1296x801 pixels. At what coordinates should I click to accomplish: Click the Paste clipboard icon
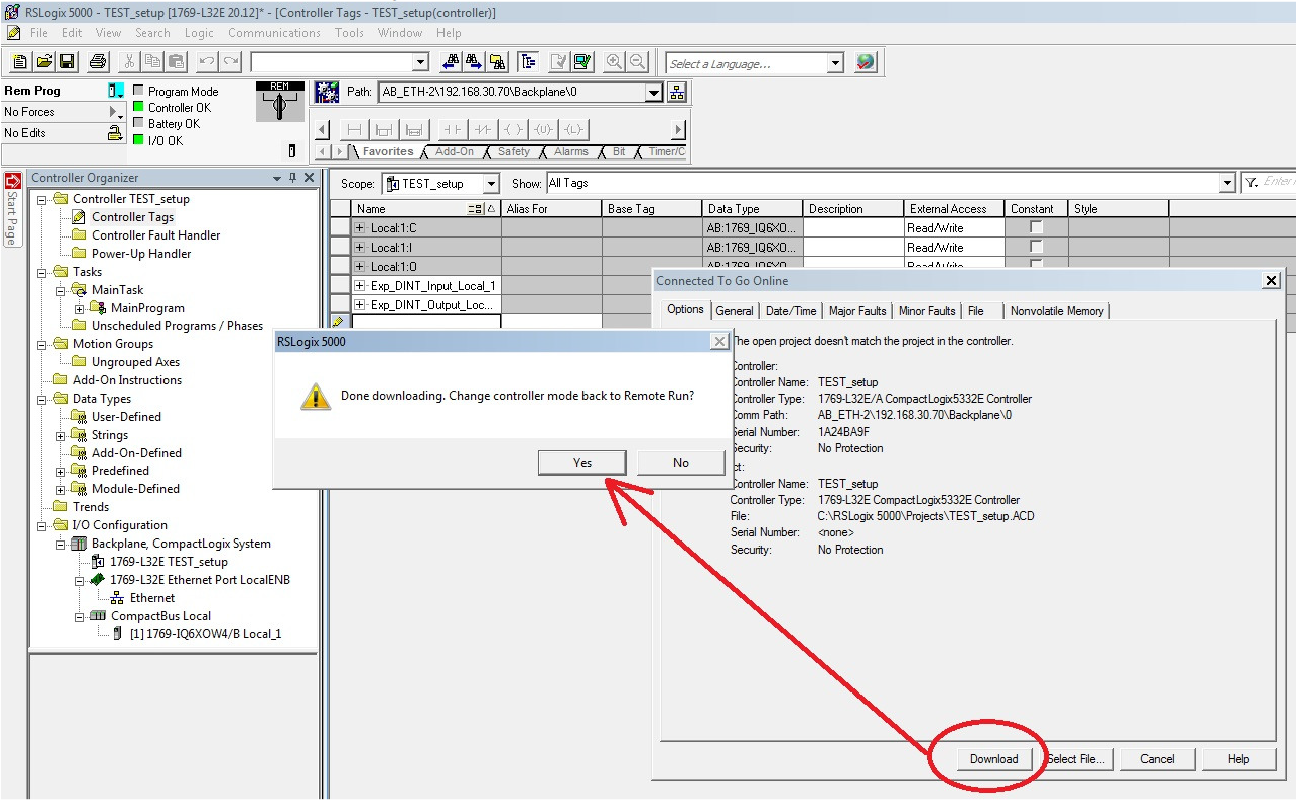[176, 62]
